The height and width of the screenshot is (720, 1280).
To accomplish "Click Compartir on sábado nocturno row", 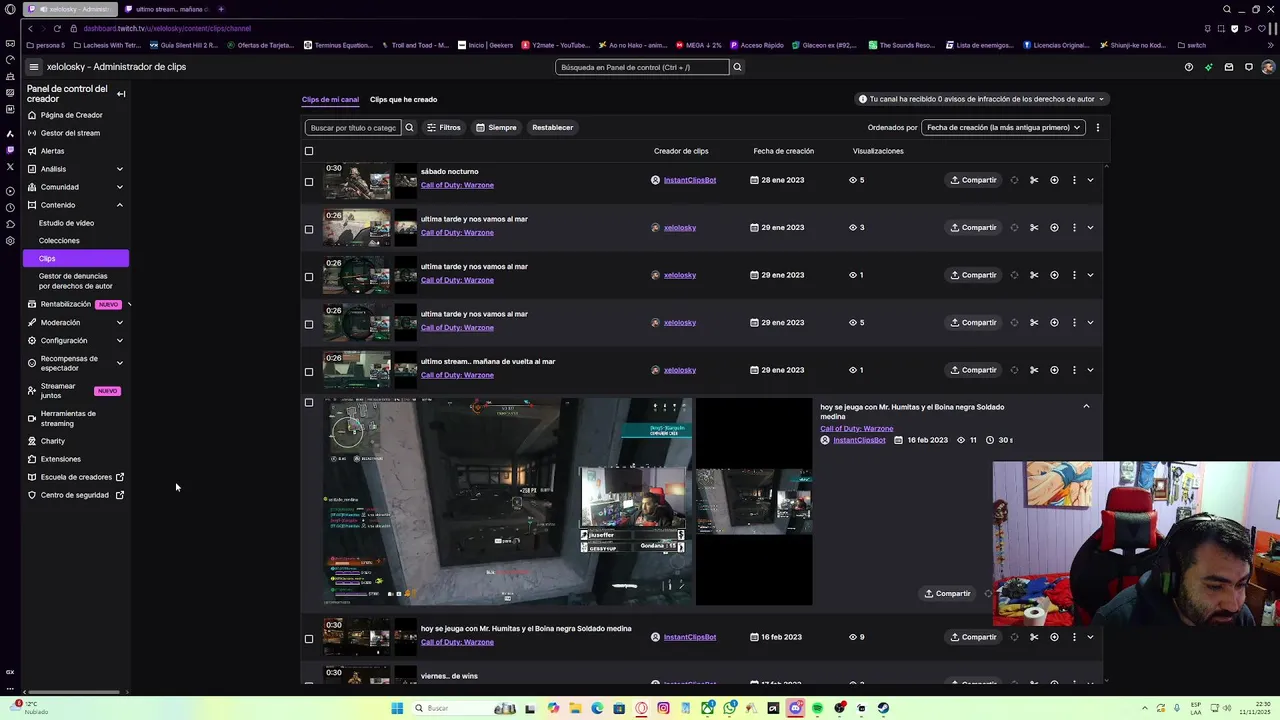I will (x=973, y=180).
